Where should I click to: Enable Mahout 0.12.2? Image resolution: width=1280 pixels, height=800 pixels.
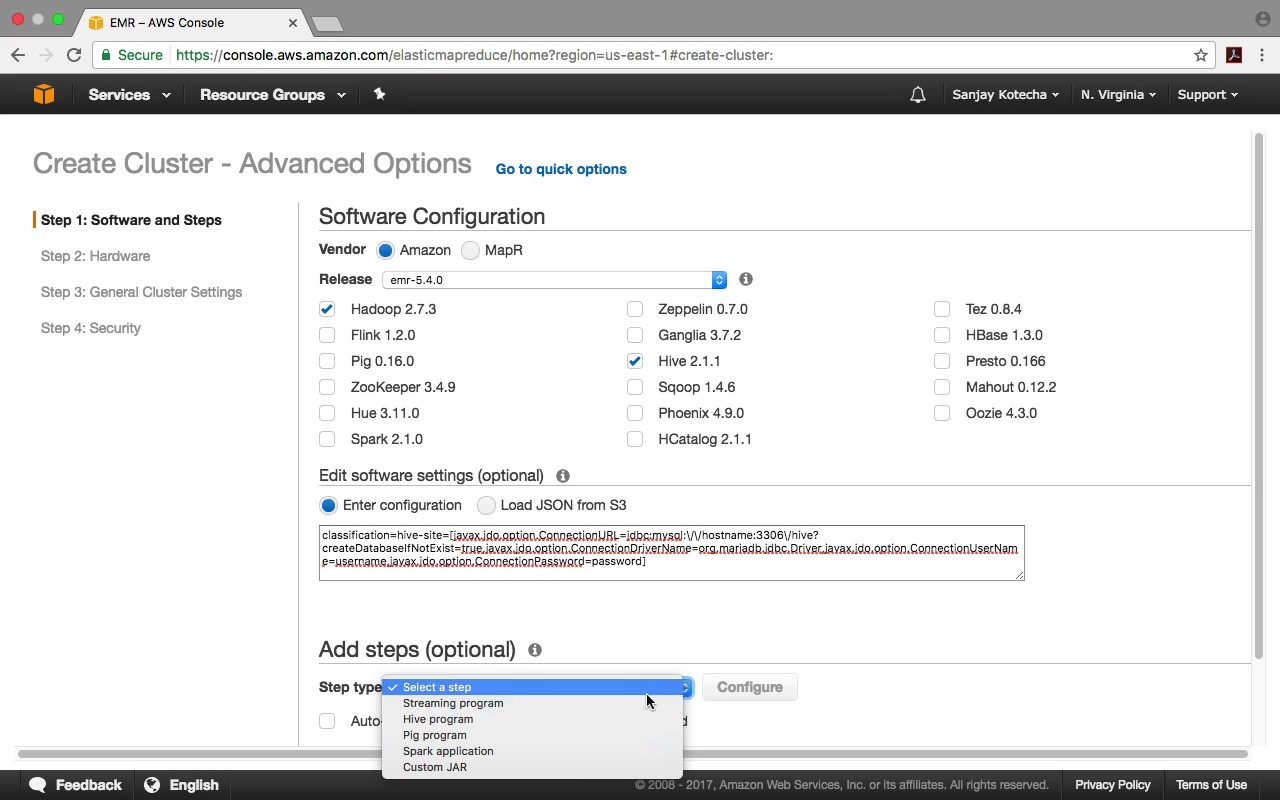[x=942, y=387]
